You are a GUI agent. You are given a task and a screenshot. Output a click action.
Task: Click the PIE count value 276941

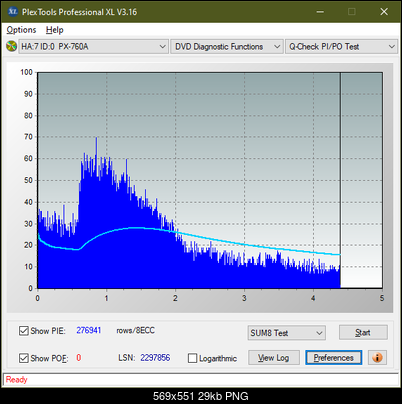(89, 330)
